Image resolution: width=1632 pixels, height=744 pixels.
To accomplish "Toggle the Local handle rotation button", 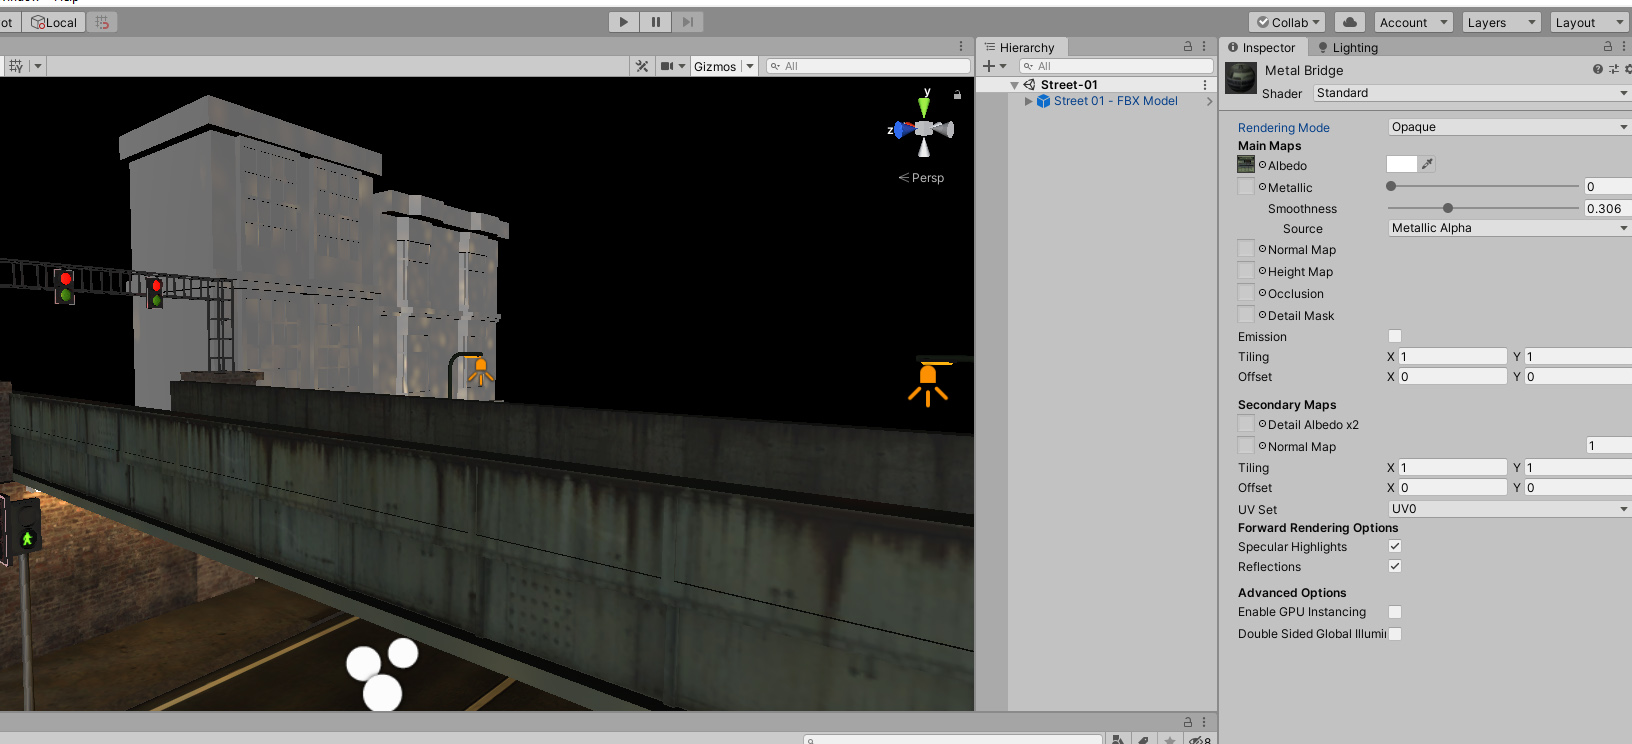I will point(53,22).
